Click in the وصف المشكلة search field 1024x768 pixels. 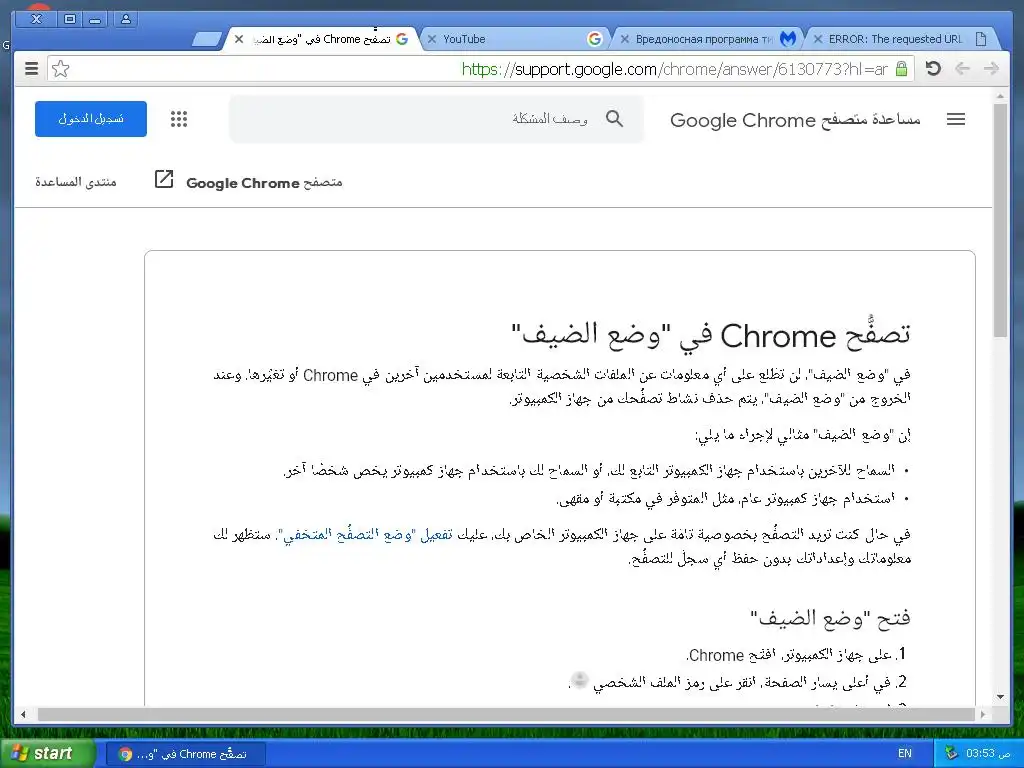(436, 119)
